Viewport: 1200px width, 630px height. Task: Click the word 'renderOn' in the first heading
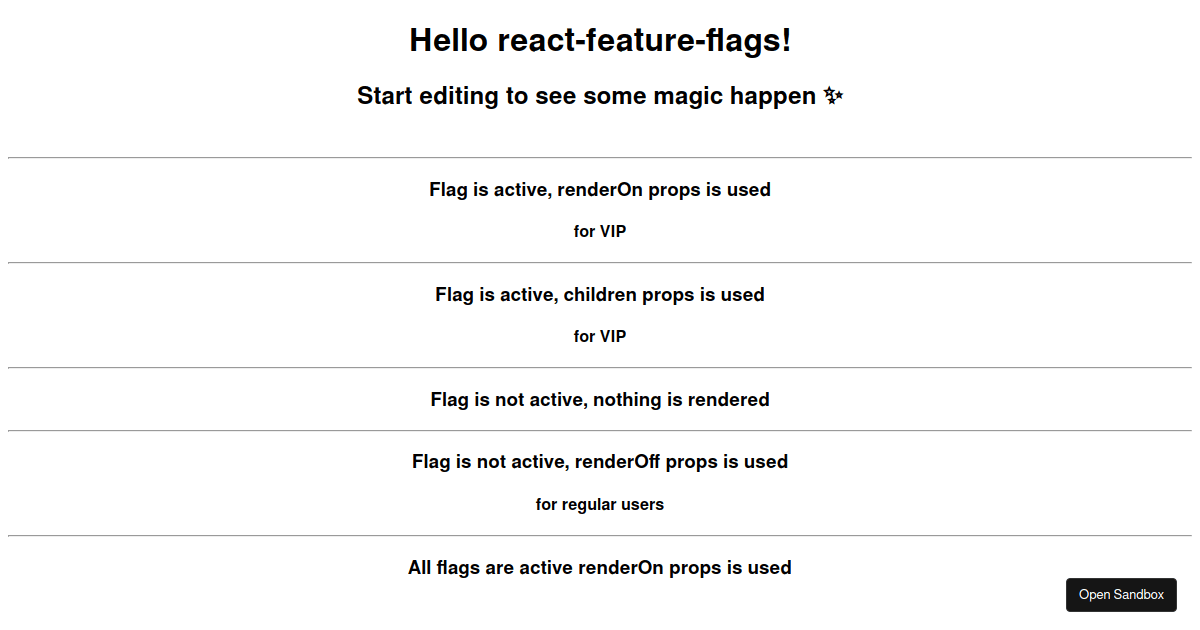pos(600,189)
